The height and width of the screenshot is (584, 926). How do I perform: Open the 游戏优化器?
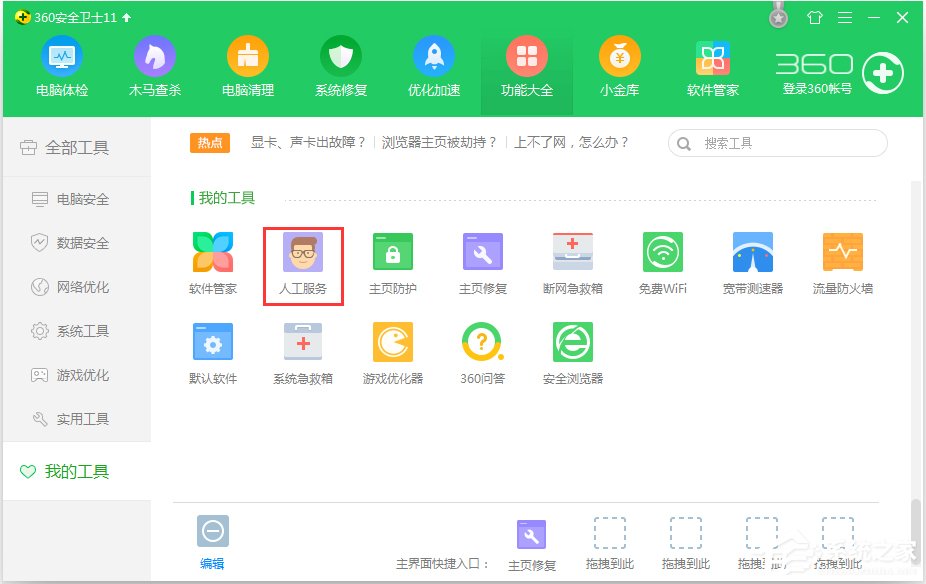tap(393, 350)
